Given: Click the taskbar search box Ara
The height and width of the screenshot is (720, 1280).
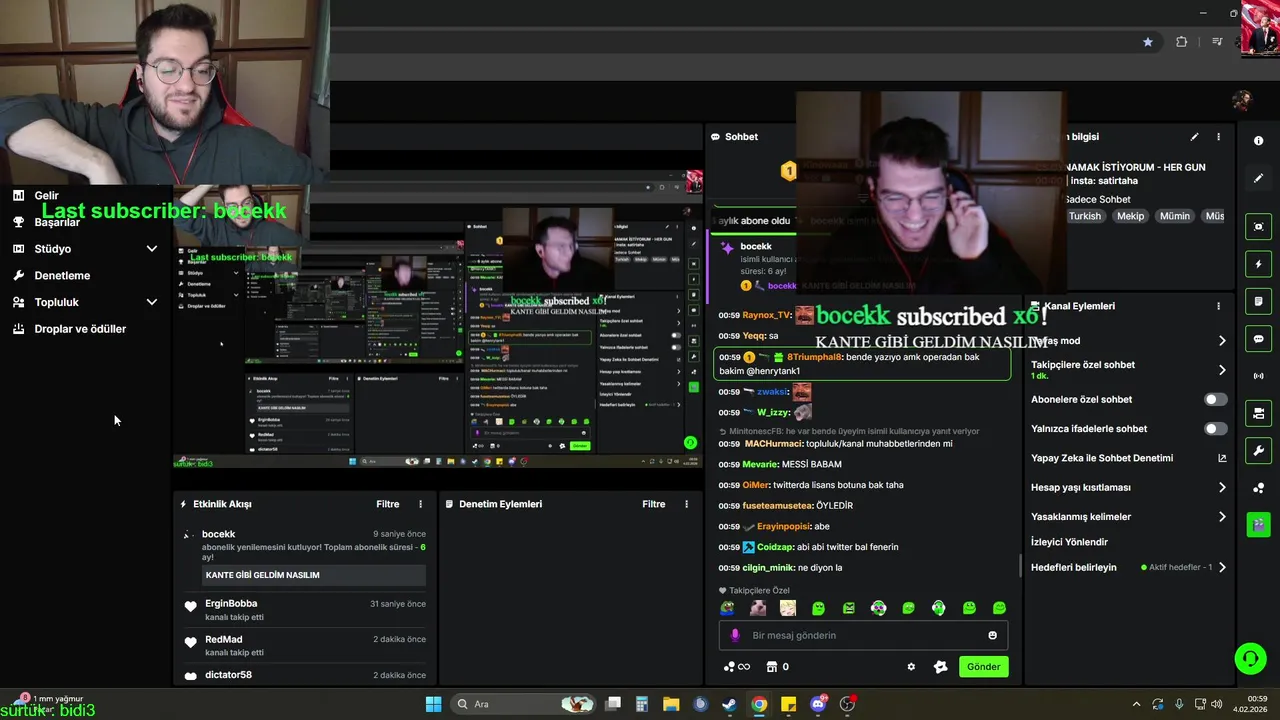Looking at the screenshot, I should 523,704.
